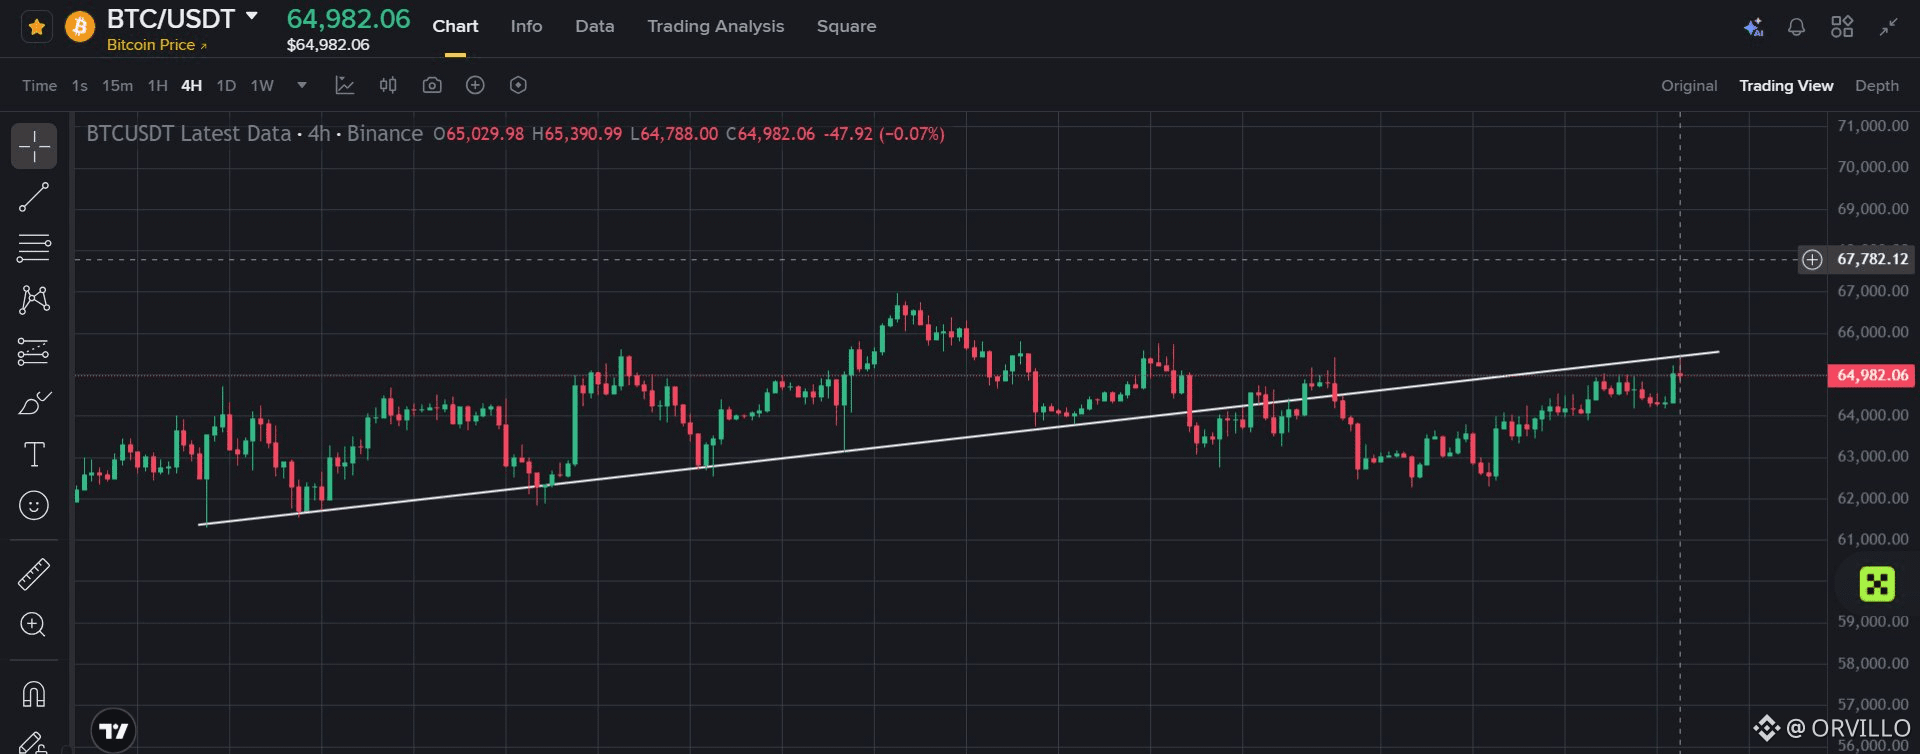Viewport: 1920px width, 754px height.
Task: Select the 1s interval
Action: coord(79,86)
